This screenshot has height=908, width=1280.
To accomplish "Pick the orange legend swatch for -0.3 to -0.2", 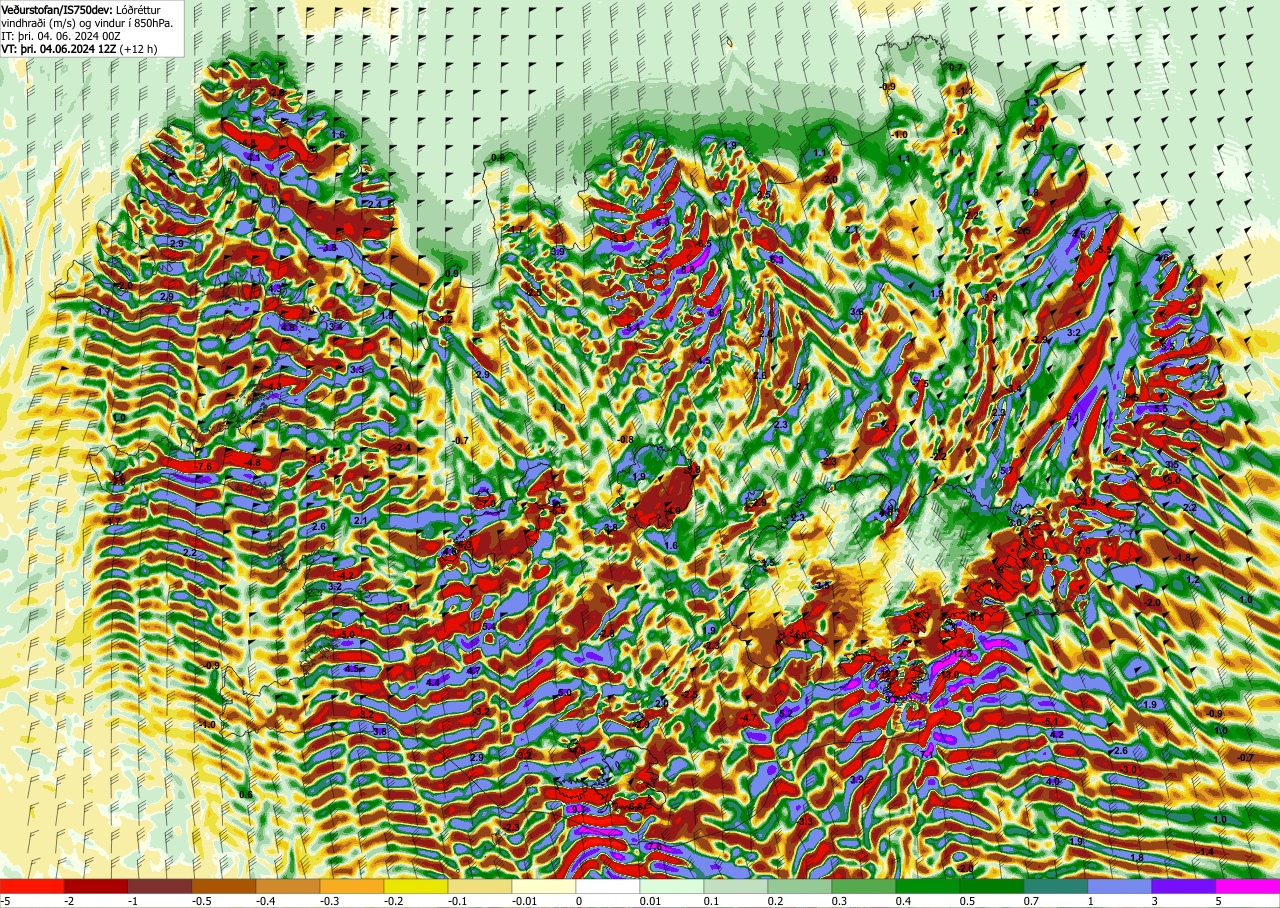I will coord(352,886).
